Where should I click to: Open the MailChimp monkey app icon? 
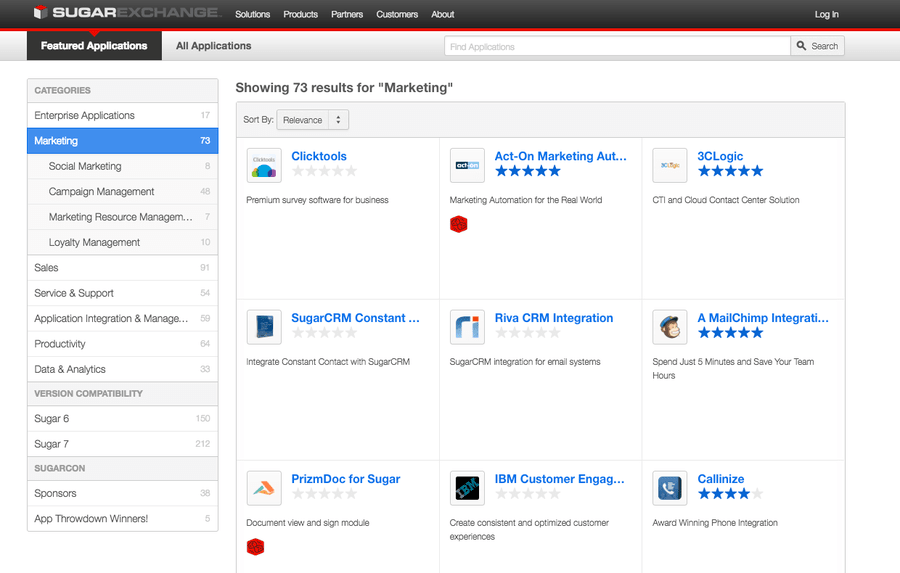pyautogui.click(x=670, y=327)
